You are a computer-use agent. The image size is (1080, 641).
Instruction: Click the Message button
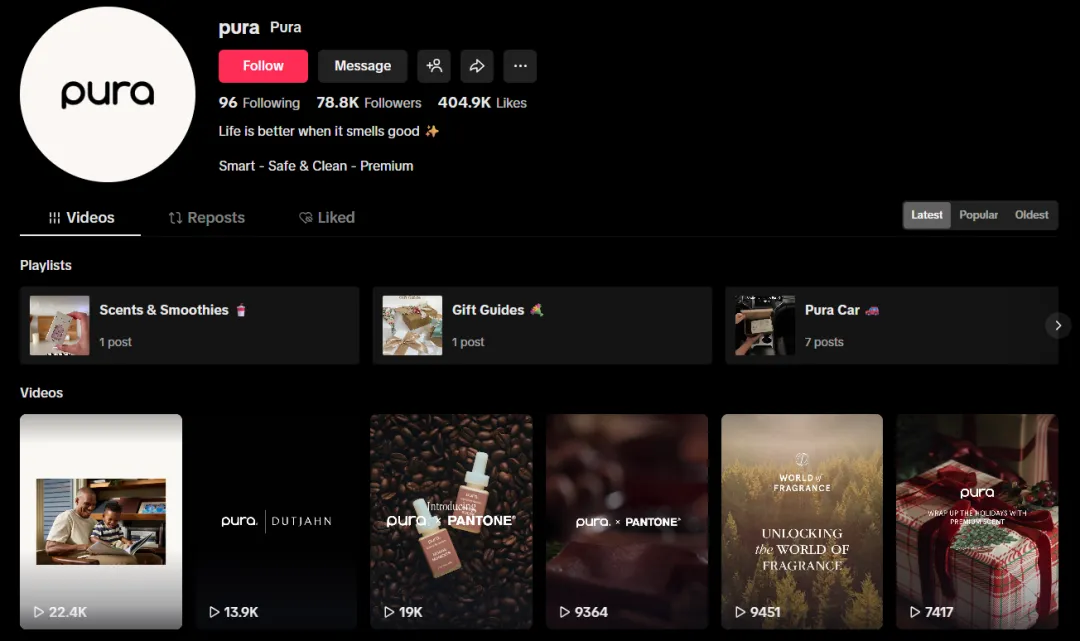click(x=362, y=66)
